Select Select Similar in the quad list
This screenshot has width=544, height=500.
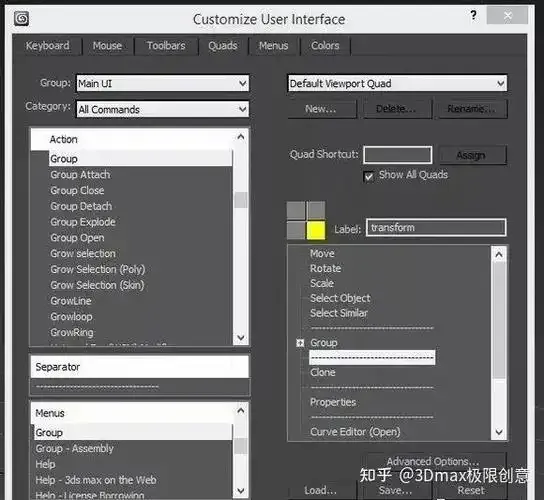tap(339, 313)
